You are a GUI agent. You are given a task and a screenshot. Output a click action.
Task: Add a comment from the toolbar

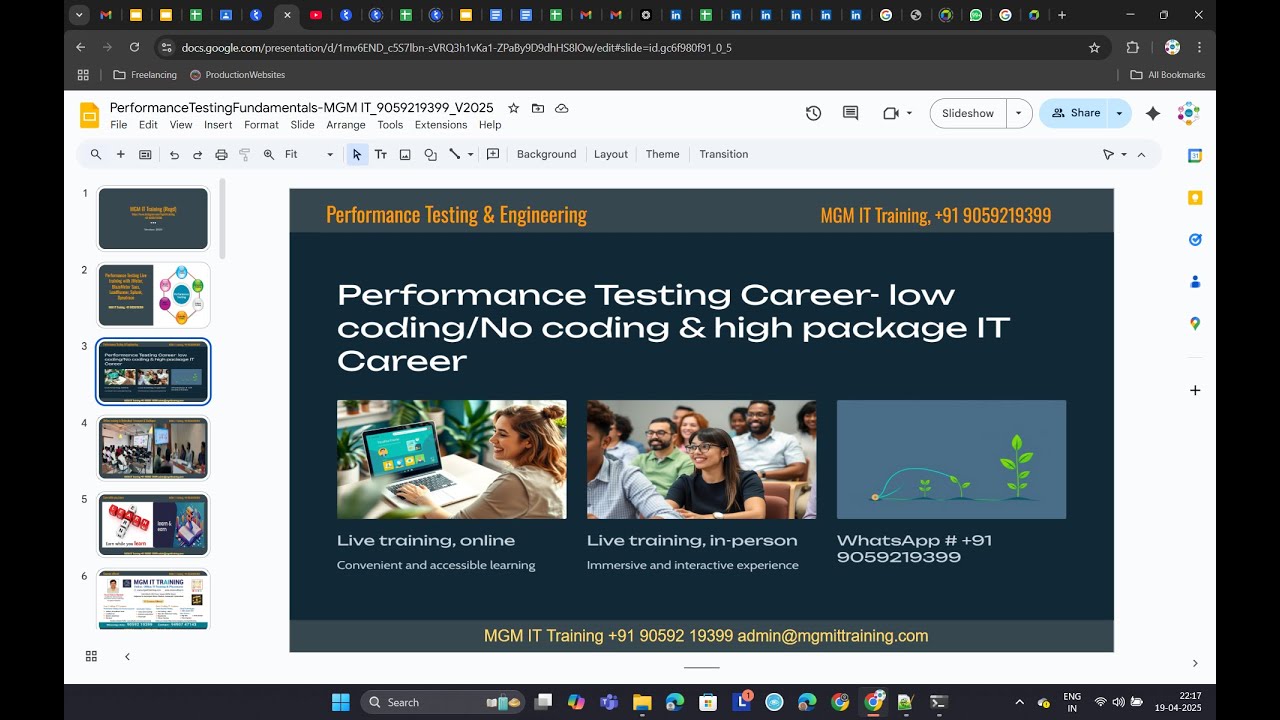(x=493, y=154)
